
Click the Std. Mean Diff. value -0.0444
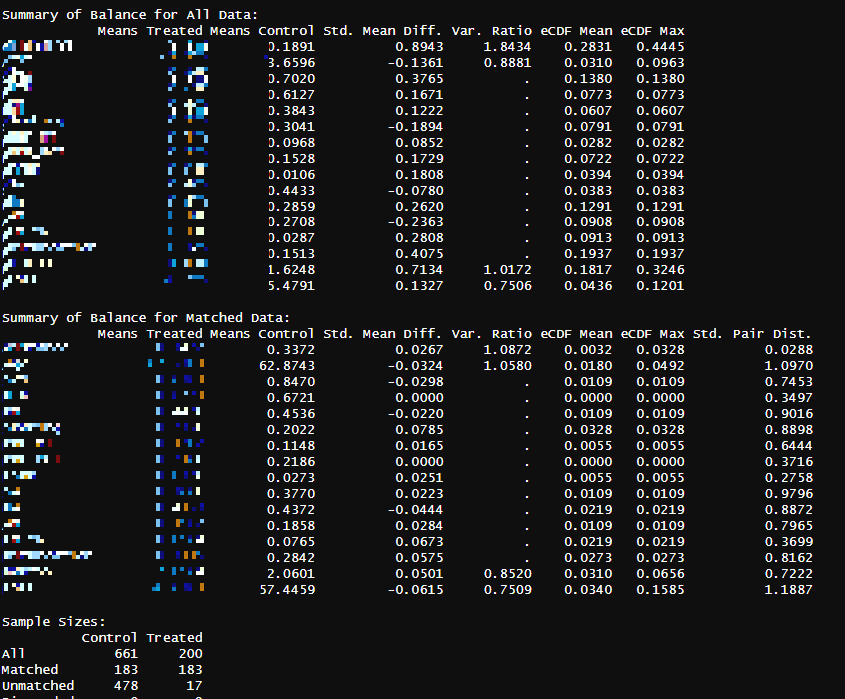pyautogui.click(x=415, y=510)
